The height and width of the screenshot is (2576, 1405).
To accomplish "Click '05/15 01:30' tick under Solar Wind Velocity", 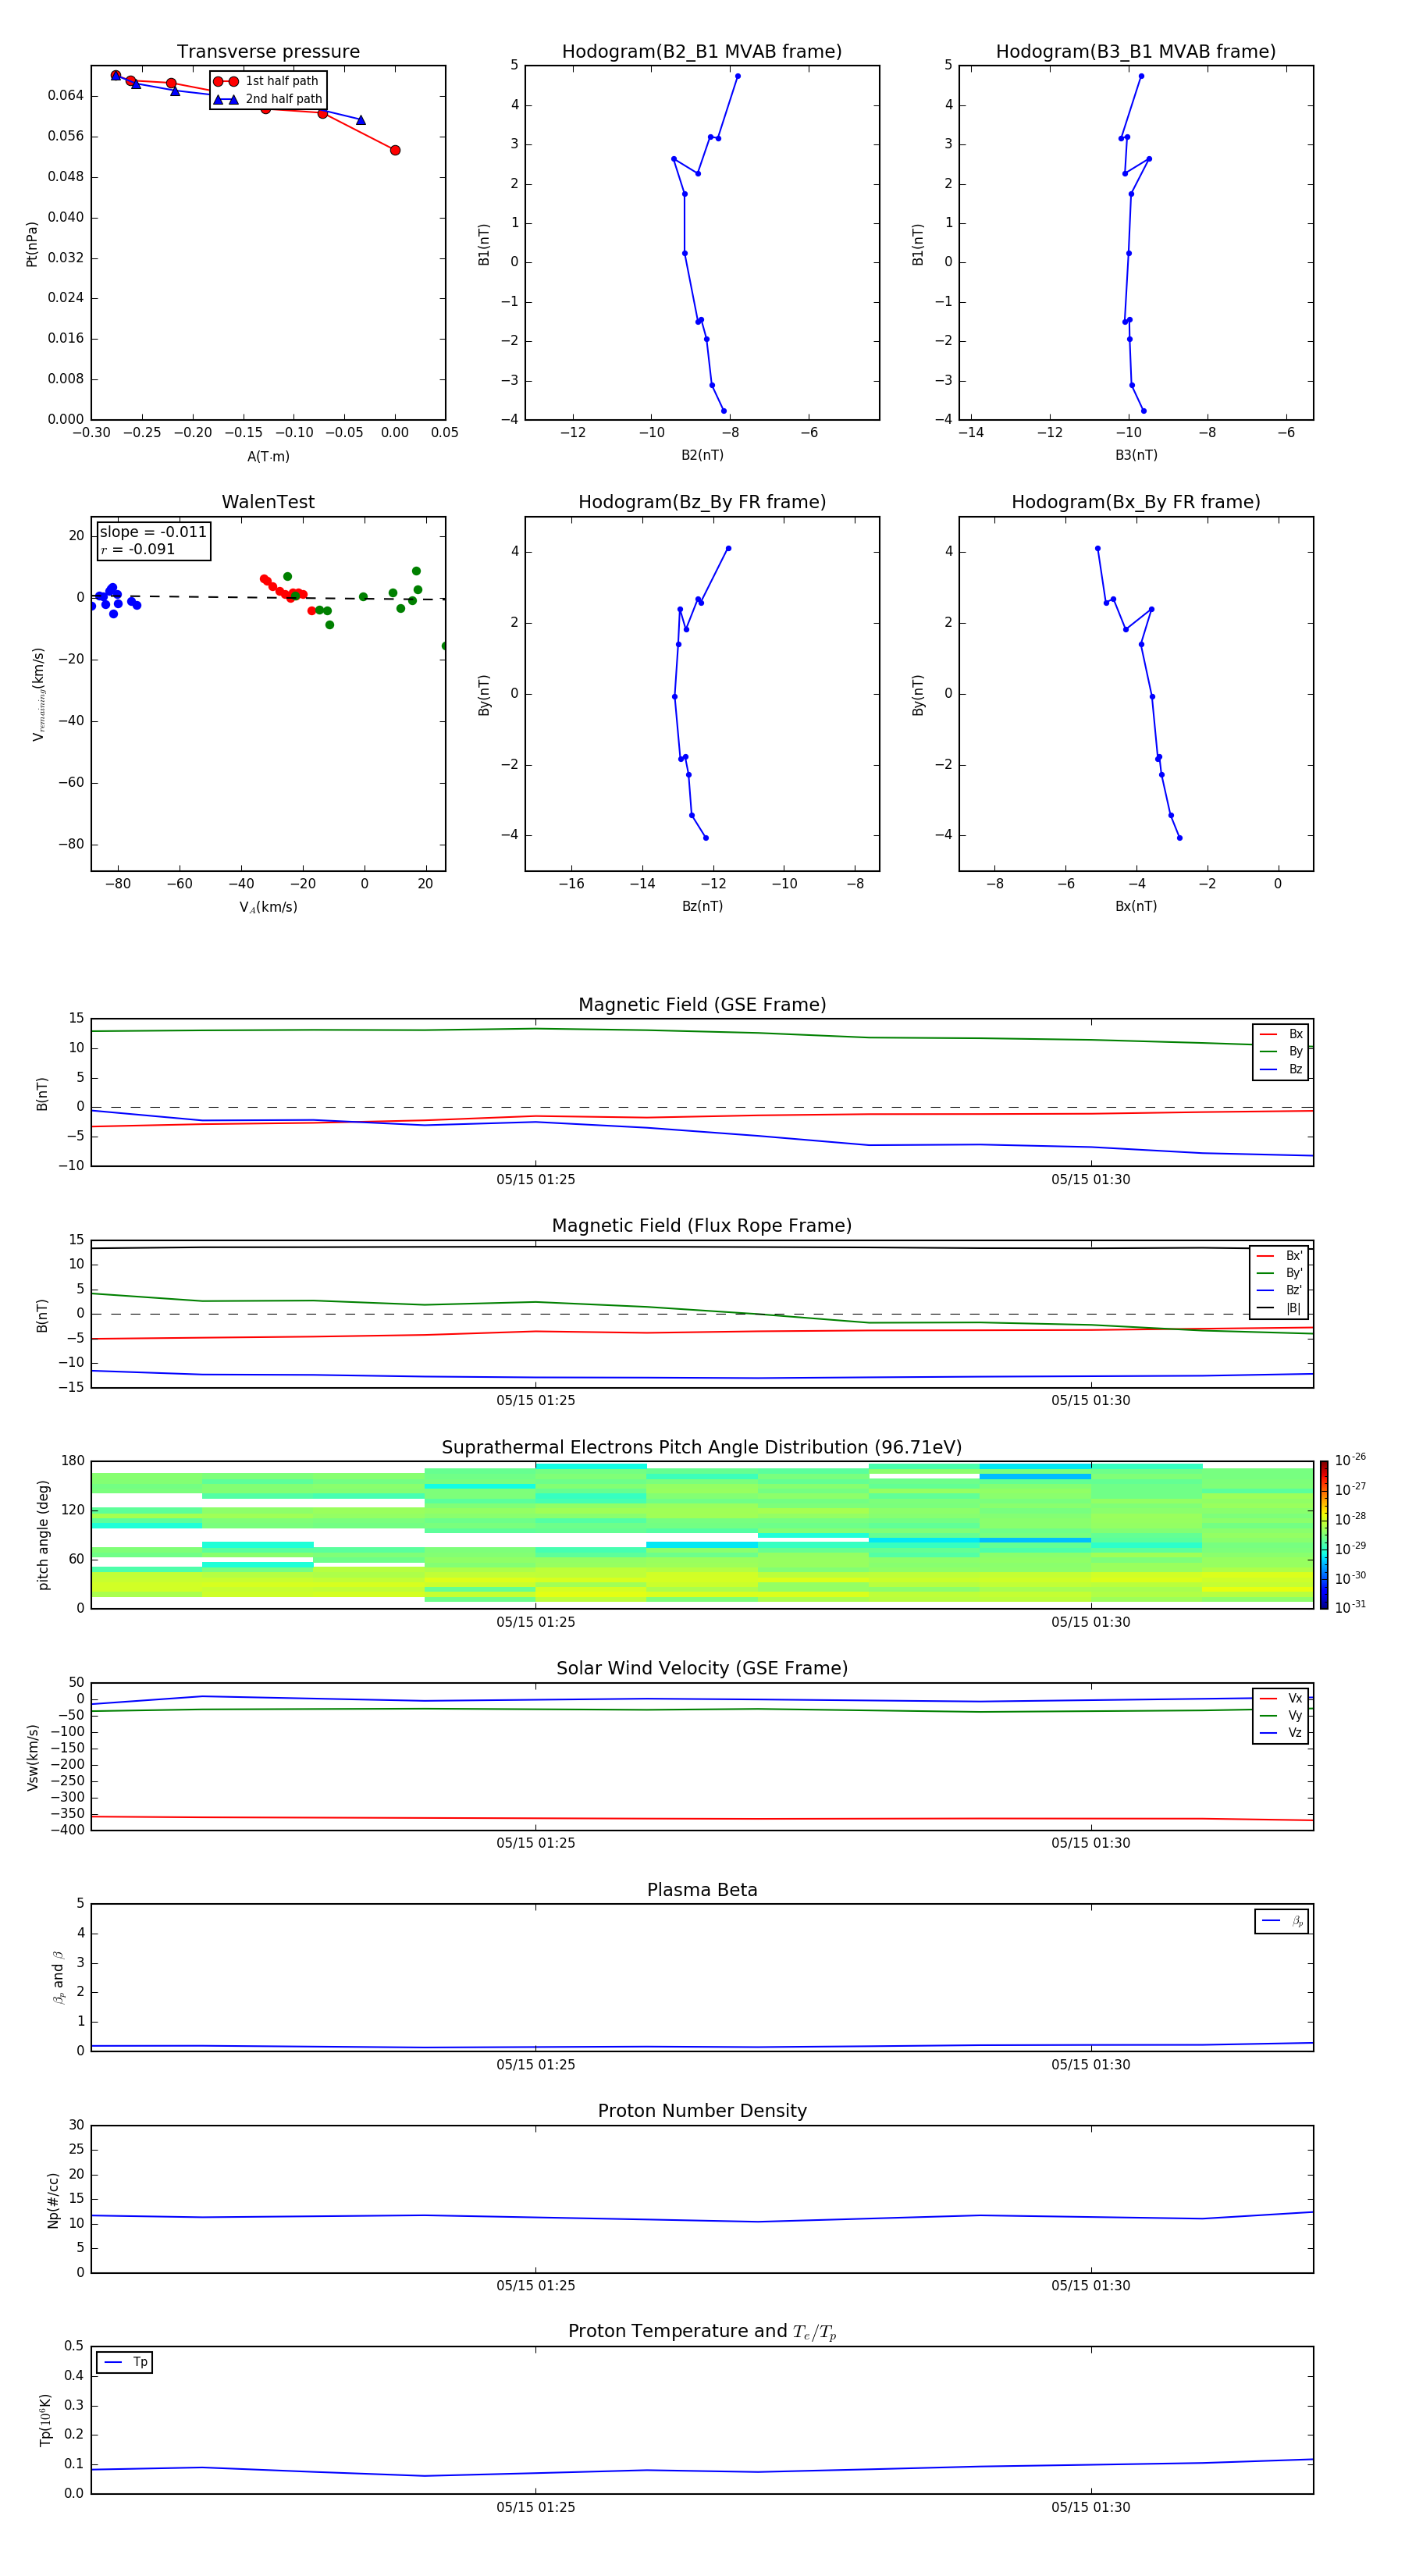I will click(1091, 1843).
